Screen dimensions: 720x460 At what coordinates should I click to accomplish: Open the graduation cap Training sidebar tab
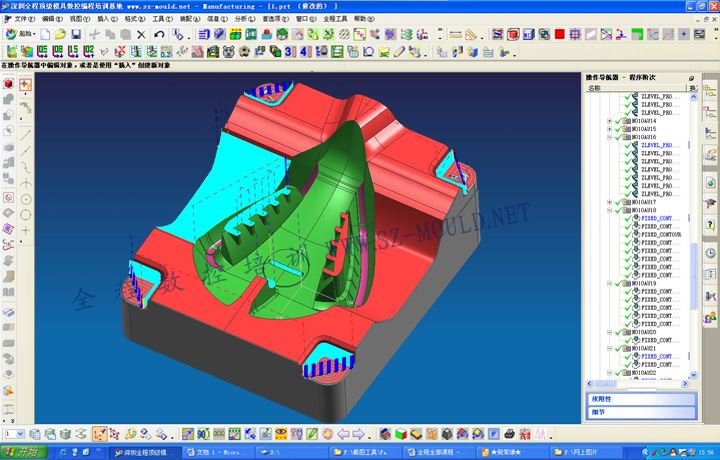[x=710, y=203]
